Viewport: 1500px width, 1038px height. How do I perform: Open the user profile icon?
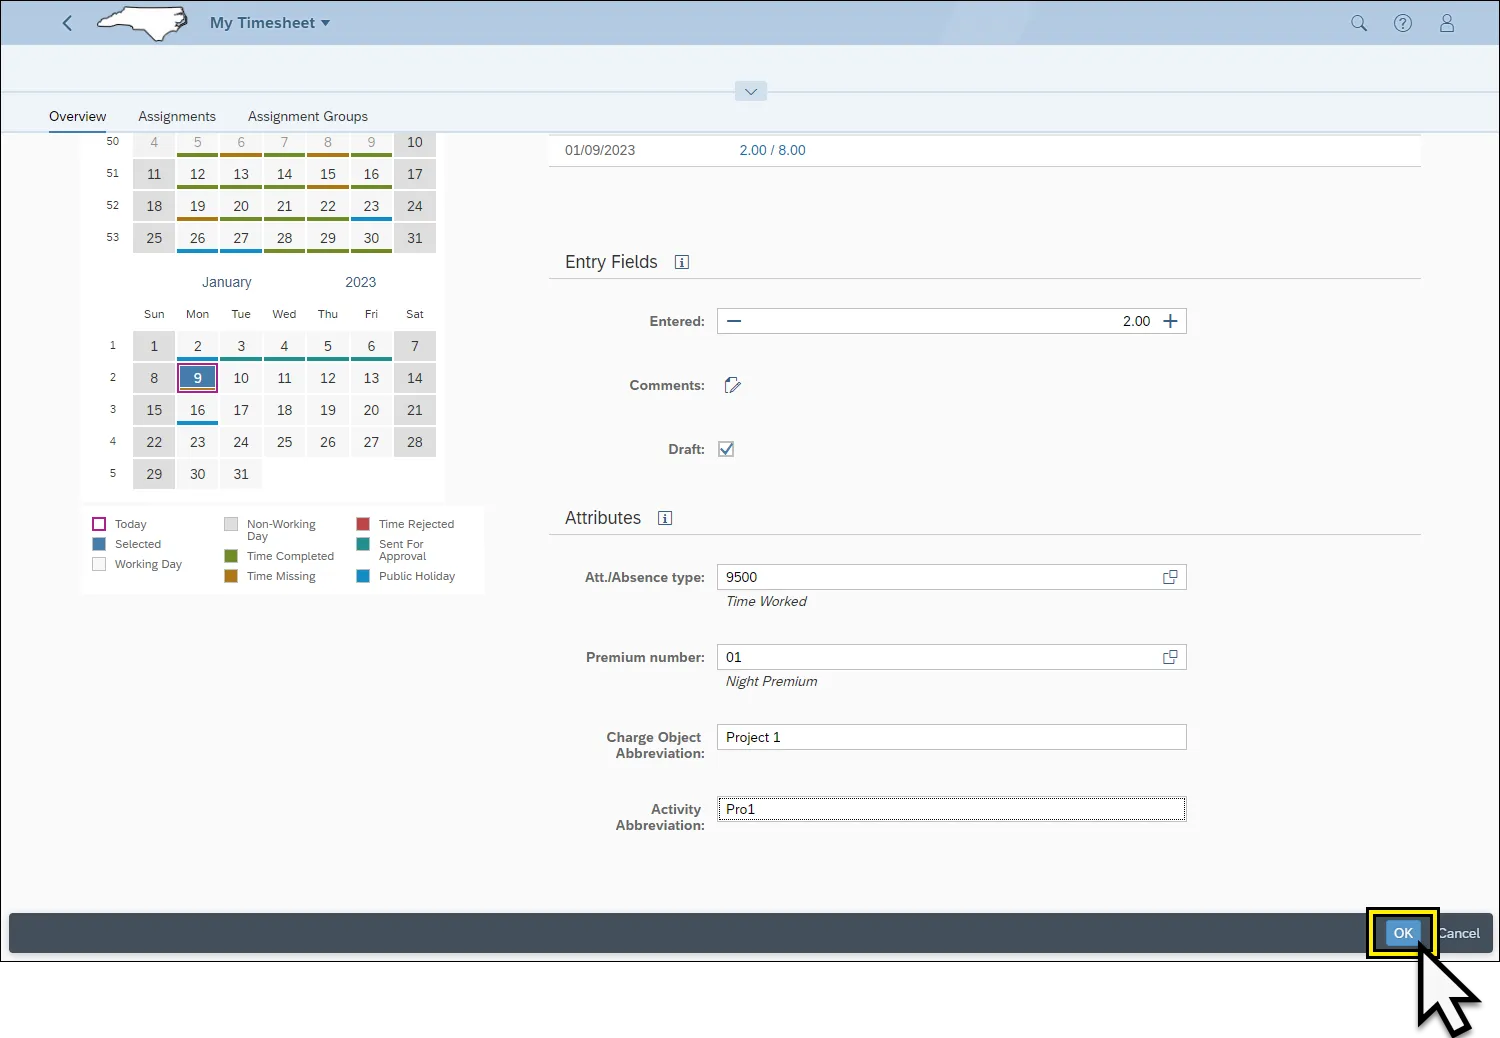pyautogui.click(x=1447, y=23)
